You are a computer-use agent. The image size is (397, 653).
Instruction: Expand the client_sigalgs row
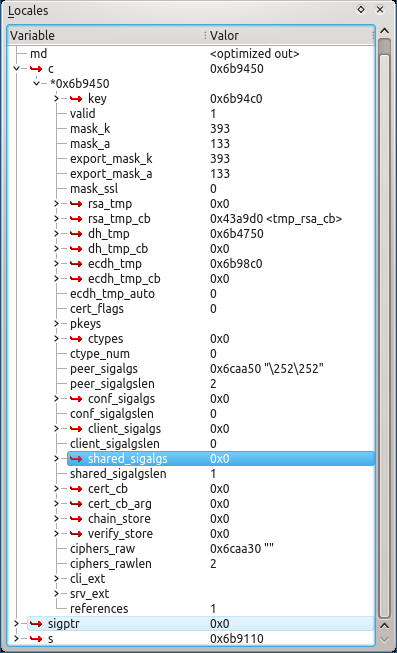(x=56, y=429)
